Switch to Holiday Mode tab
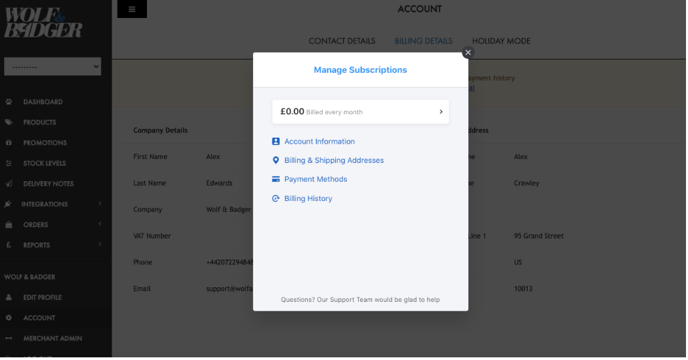 click(501, 41)
